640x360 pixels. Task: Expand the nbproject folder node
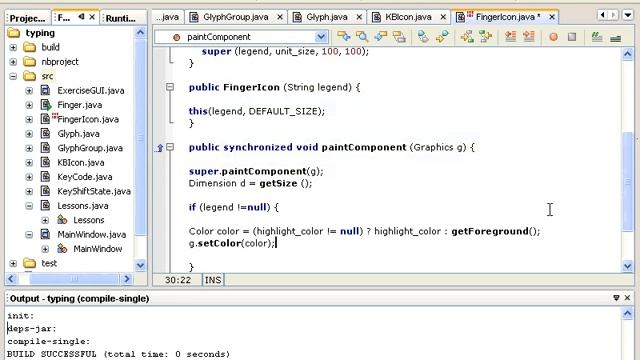13,62
